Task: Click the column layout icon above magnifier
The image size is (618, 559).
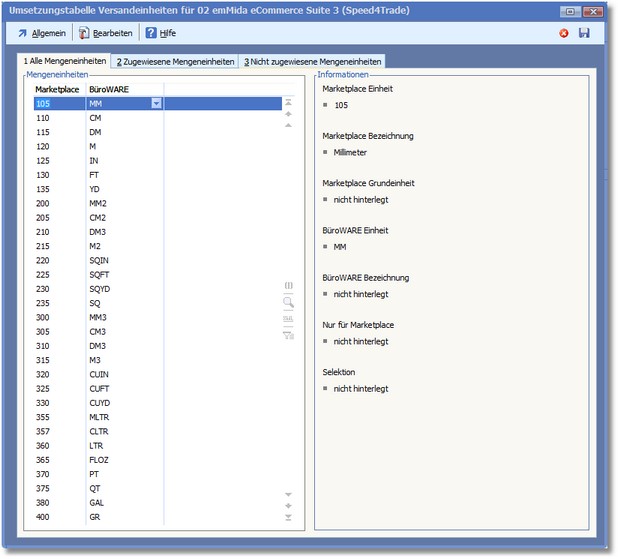Action: (288, 286)
